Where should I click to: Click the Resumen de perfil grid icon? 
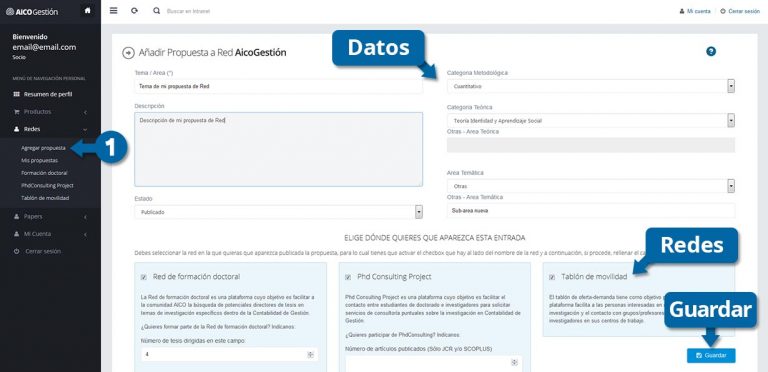click(17, 94)
